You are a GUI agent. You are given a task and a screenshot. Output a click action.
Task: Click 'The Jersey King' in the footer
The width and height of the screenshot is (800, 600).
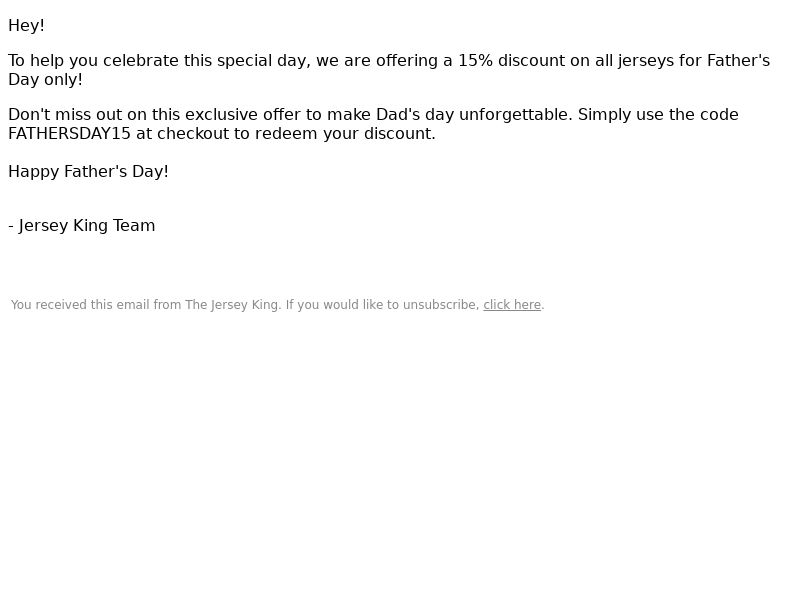coord(232,305)
